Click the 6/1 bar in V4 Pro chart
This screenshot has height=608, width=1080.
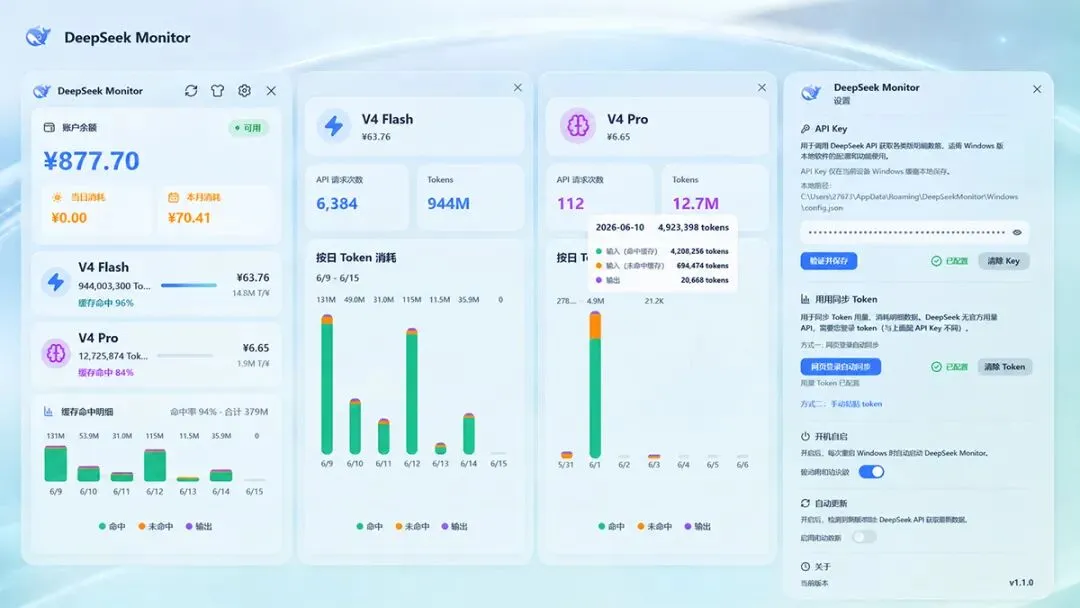click(595, 384)
